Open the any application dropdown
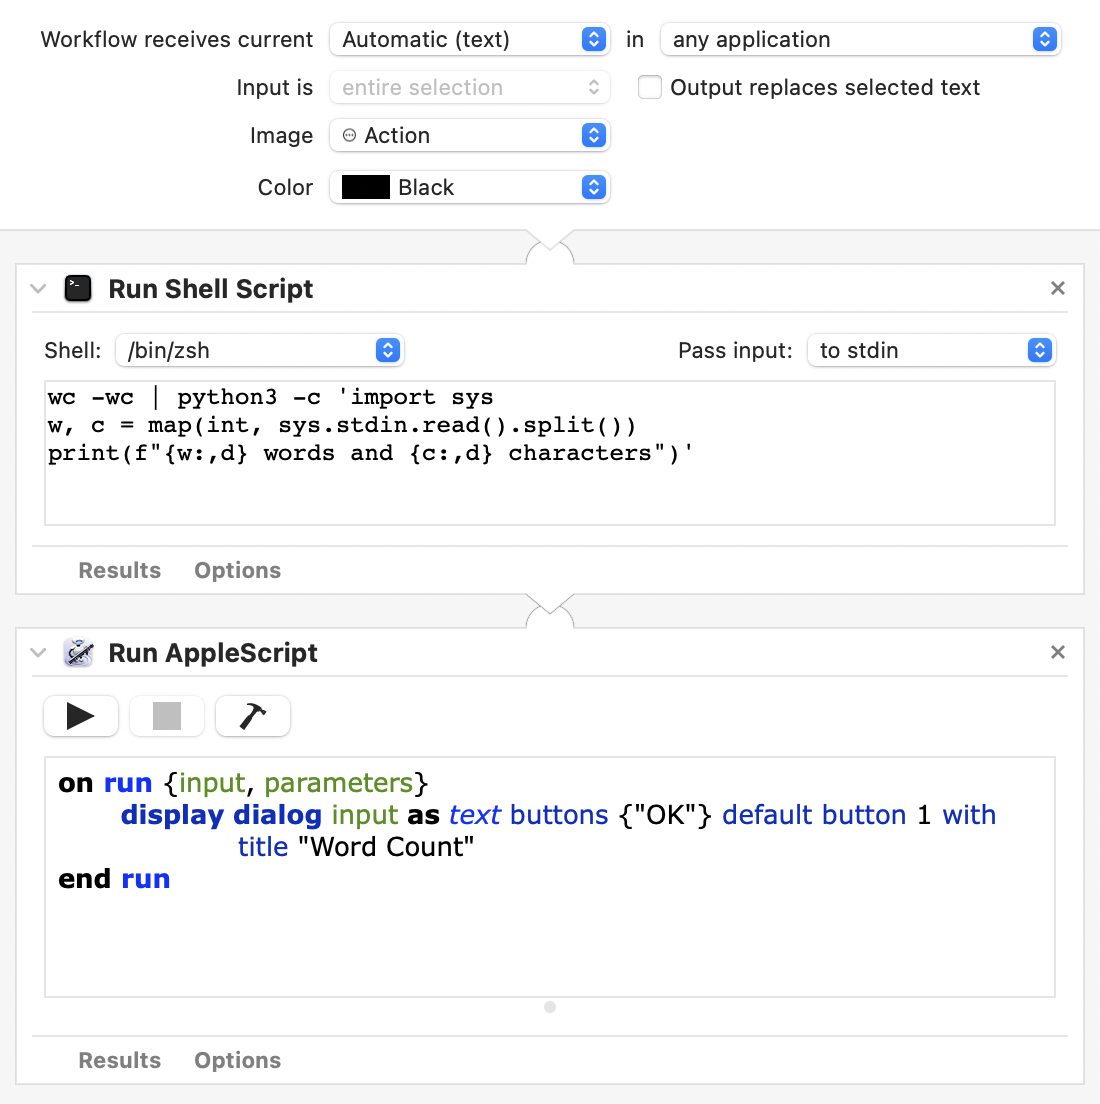The width and height of the screenshot is (1100, 1104). [861, 39]
